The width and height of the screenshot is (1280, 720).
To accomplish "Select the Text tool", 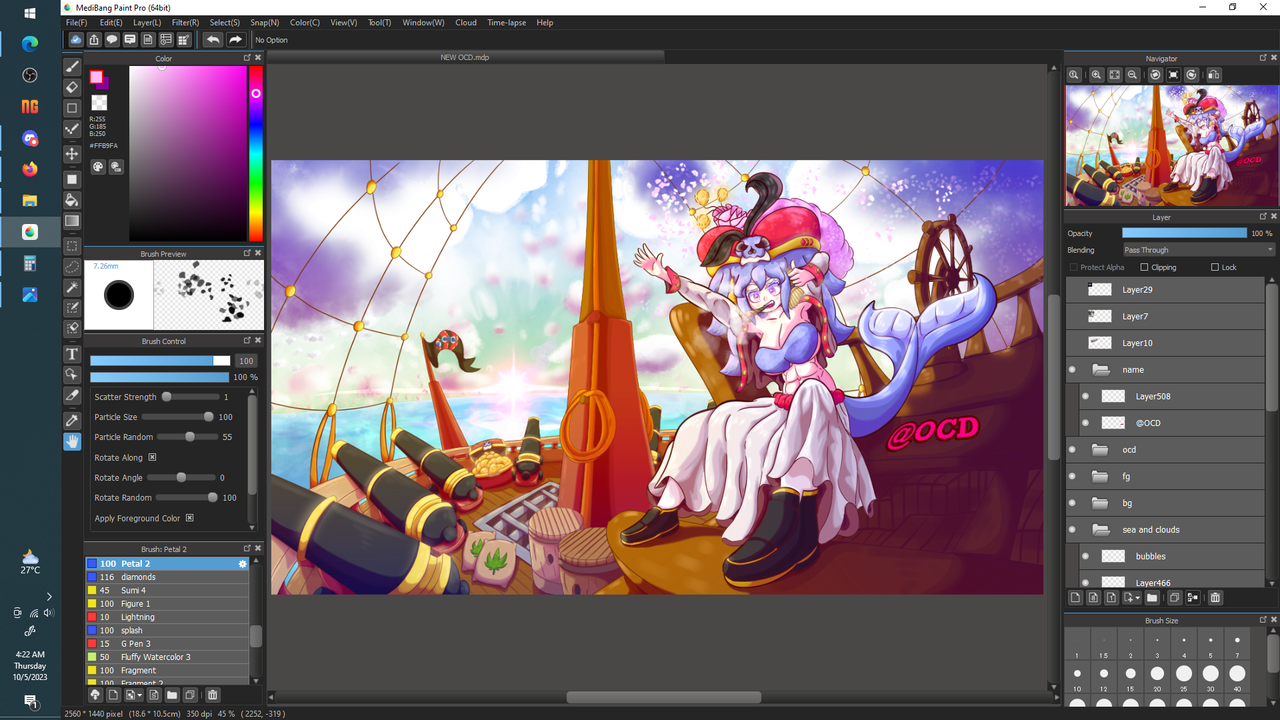I will point(72,354).
